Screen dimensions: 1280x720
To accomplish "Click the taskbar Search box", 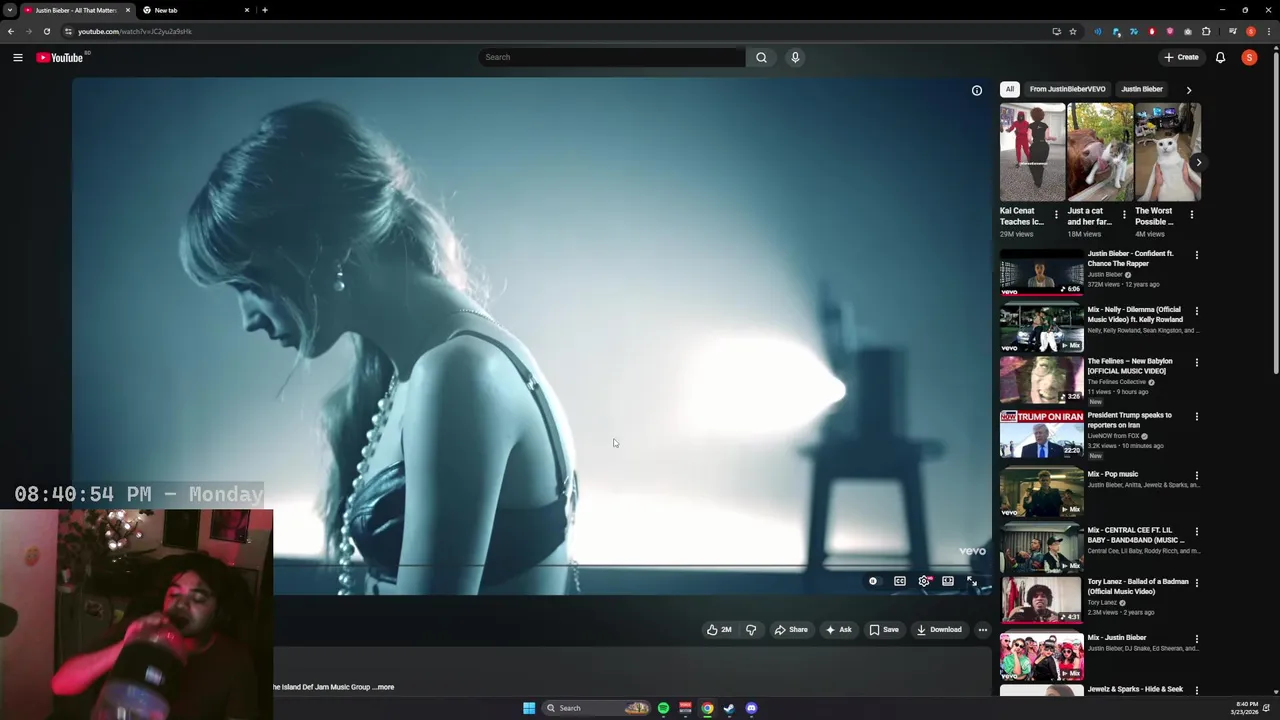I will point(596,708).
